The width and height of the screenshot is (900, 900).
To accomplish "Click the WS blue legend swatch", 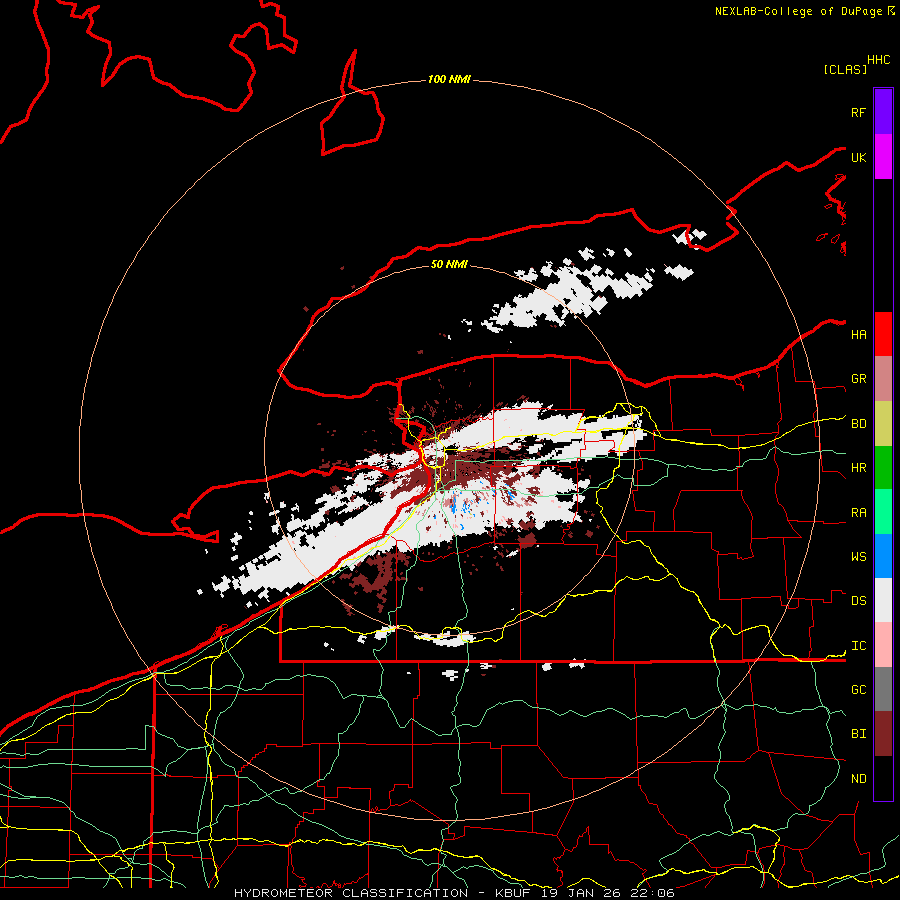I will pyautogui.click(x=883, y=556).
